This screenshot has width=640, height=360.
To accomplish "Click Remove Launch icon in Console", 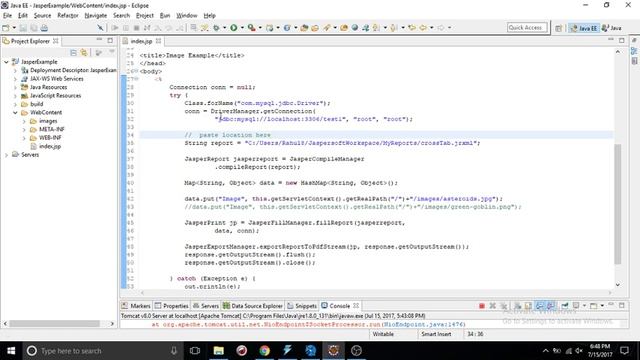I will (x=493, y=306).
